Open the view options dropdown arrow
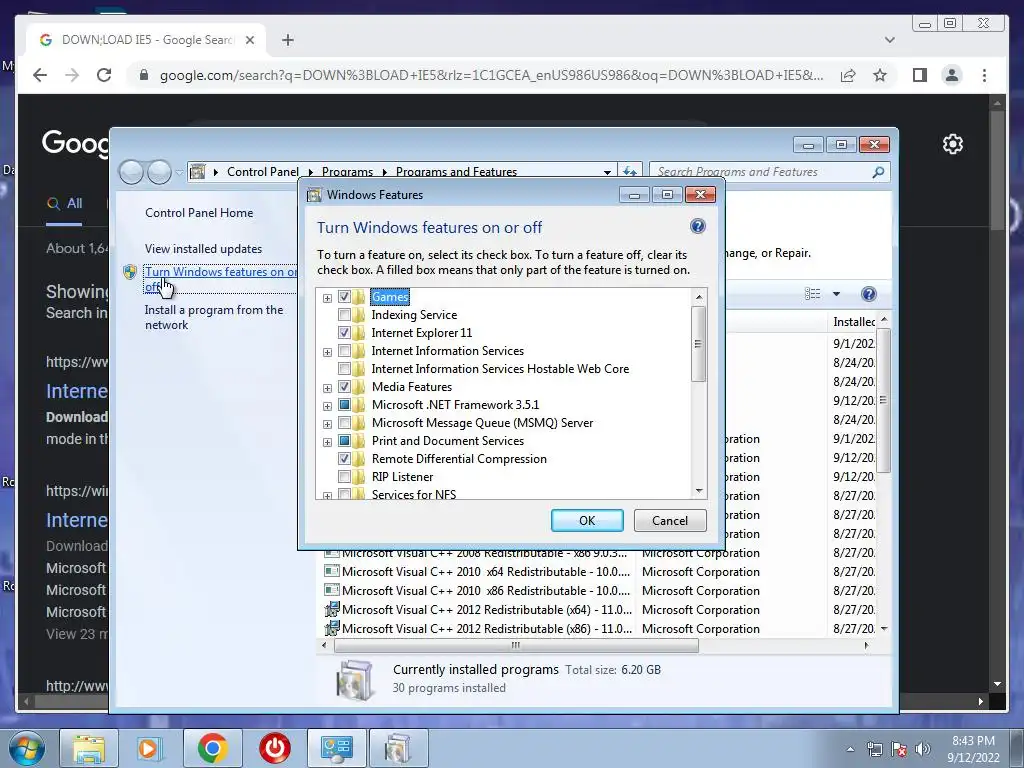The image size is (1024, 768). click(x=836, y=294)
